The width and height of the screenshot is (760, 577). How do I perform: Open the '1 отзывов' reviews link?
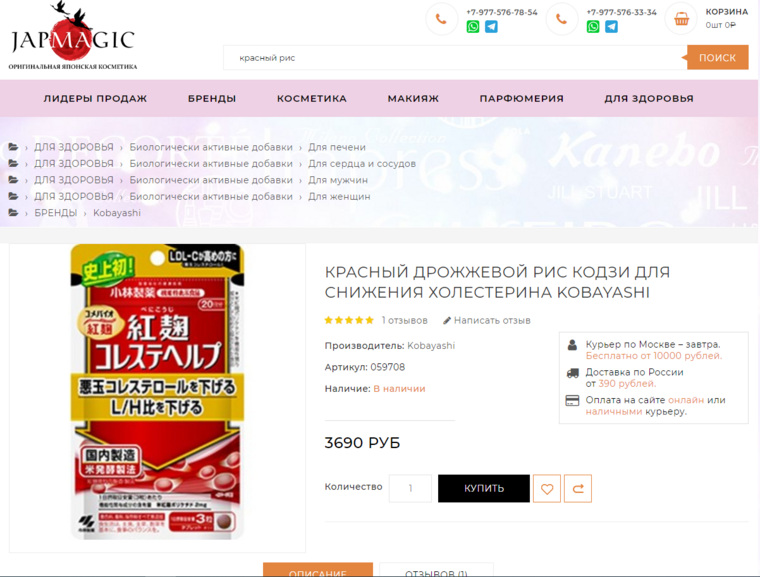click(405, 321)
